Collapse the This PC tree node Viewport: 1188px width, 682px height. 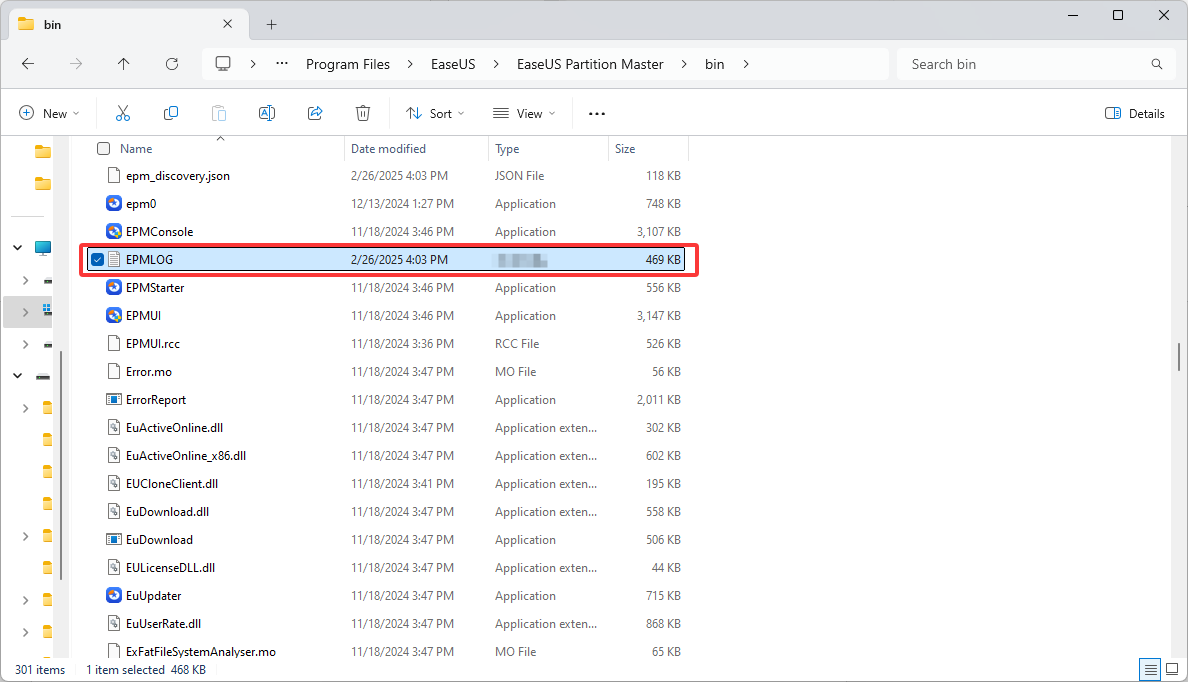pos(17,247)
